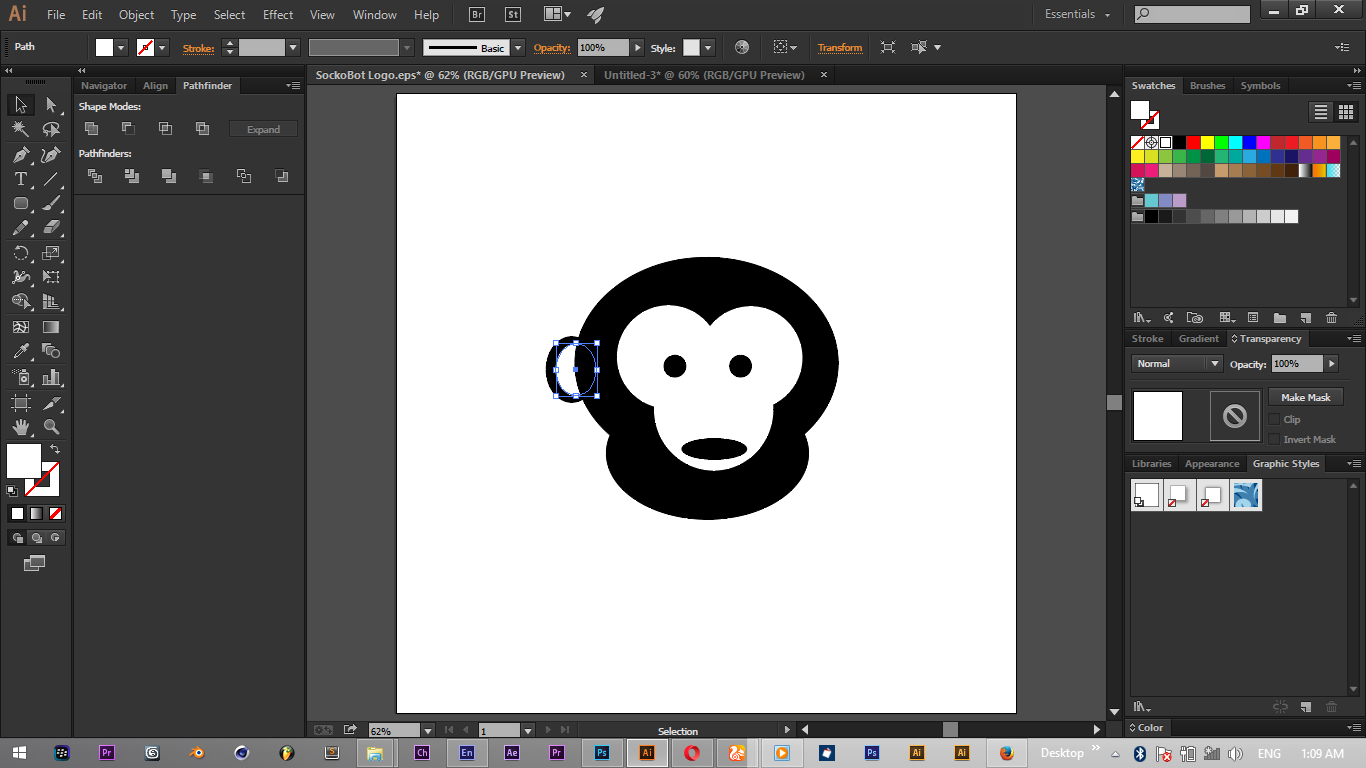
Task: Open the Object menu
Action: coord(136,15)
